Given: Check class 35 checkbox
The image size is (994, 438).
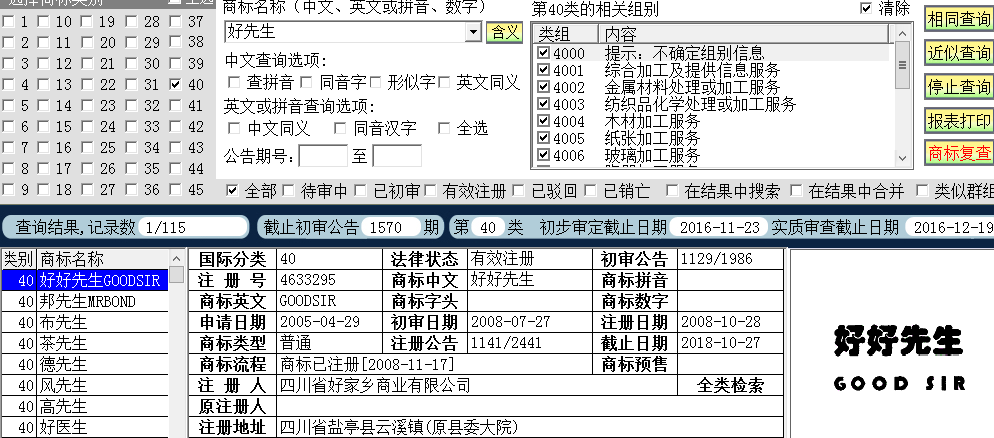Looking at the screenshot, I should 131,169.
